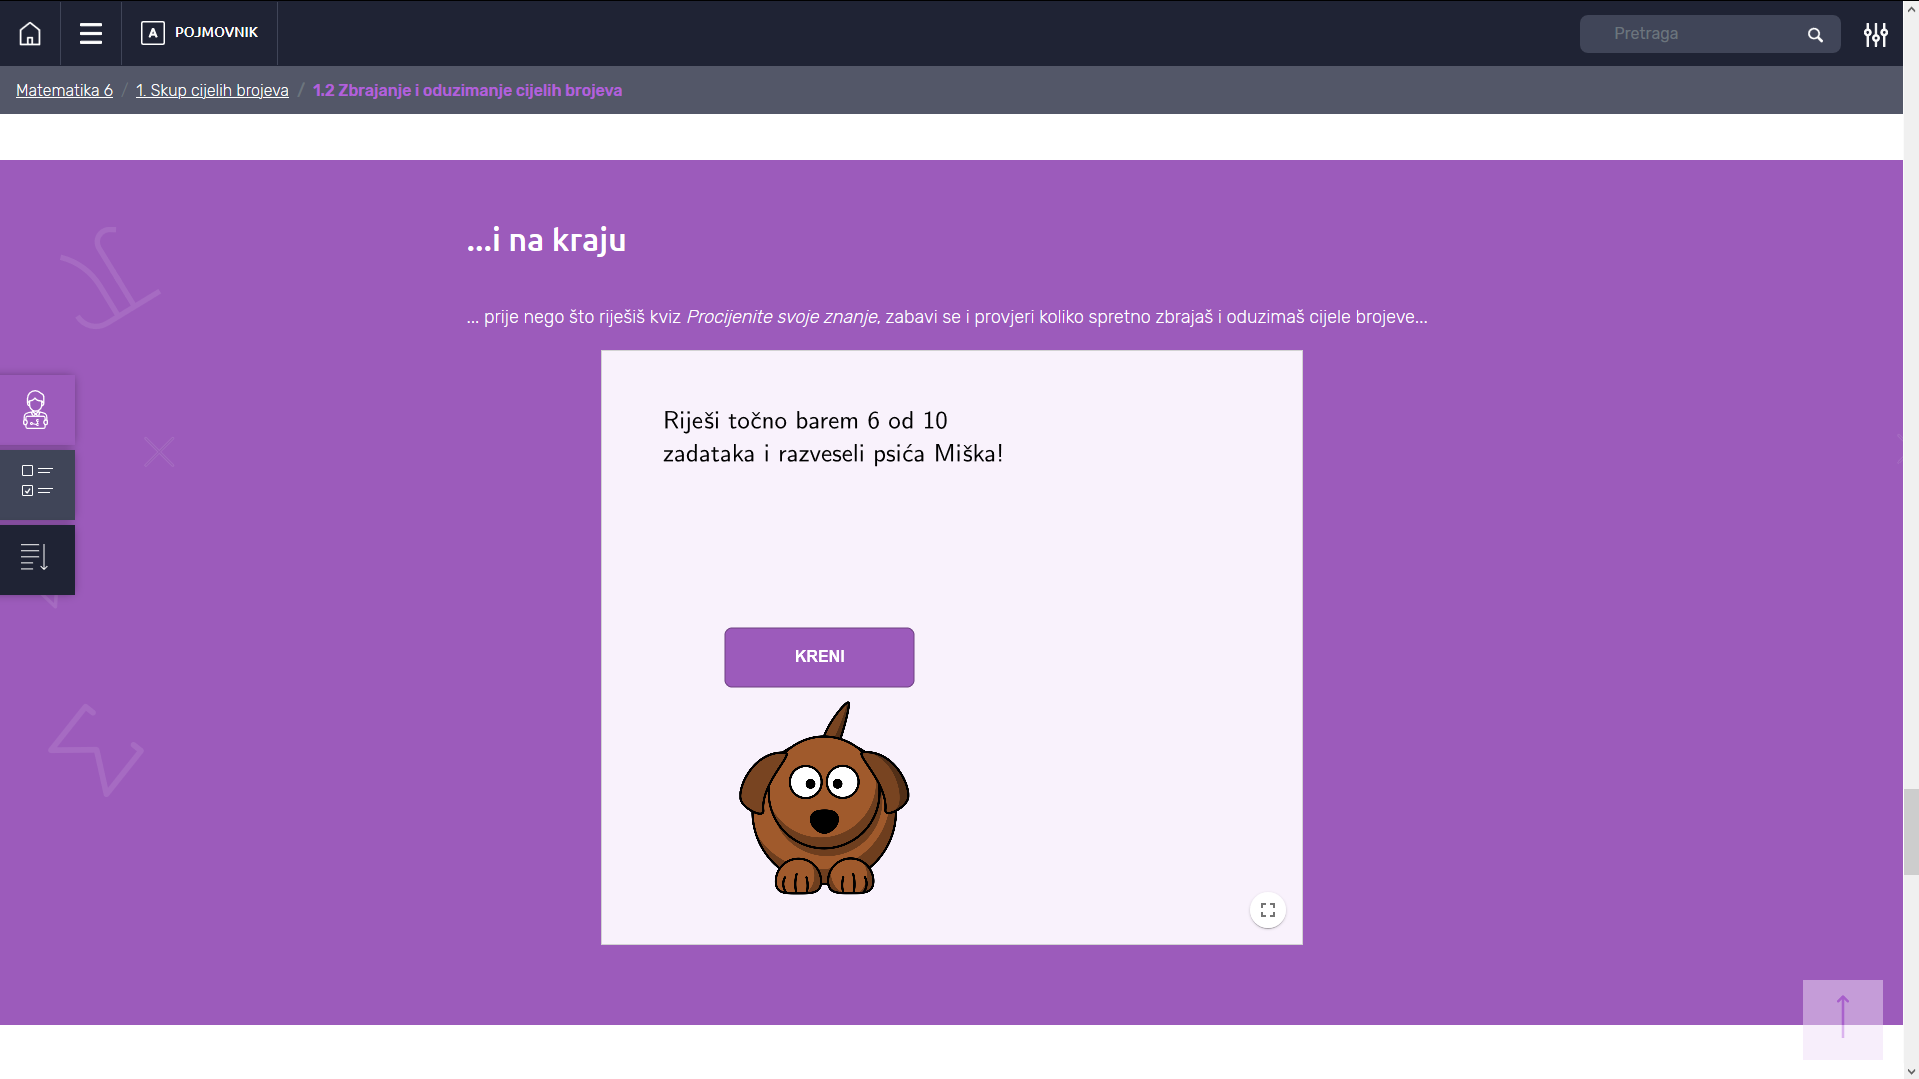Click the italic 'Procijenite svoje znanje' text
The width and height of the screenshot is (1919, 1079).
(782, 317)
